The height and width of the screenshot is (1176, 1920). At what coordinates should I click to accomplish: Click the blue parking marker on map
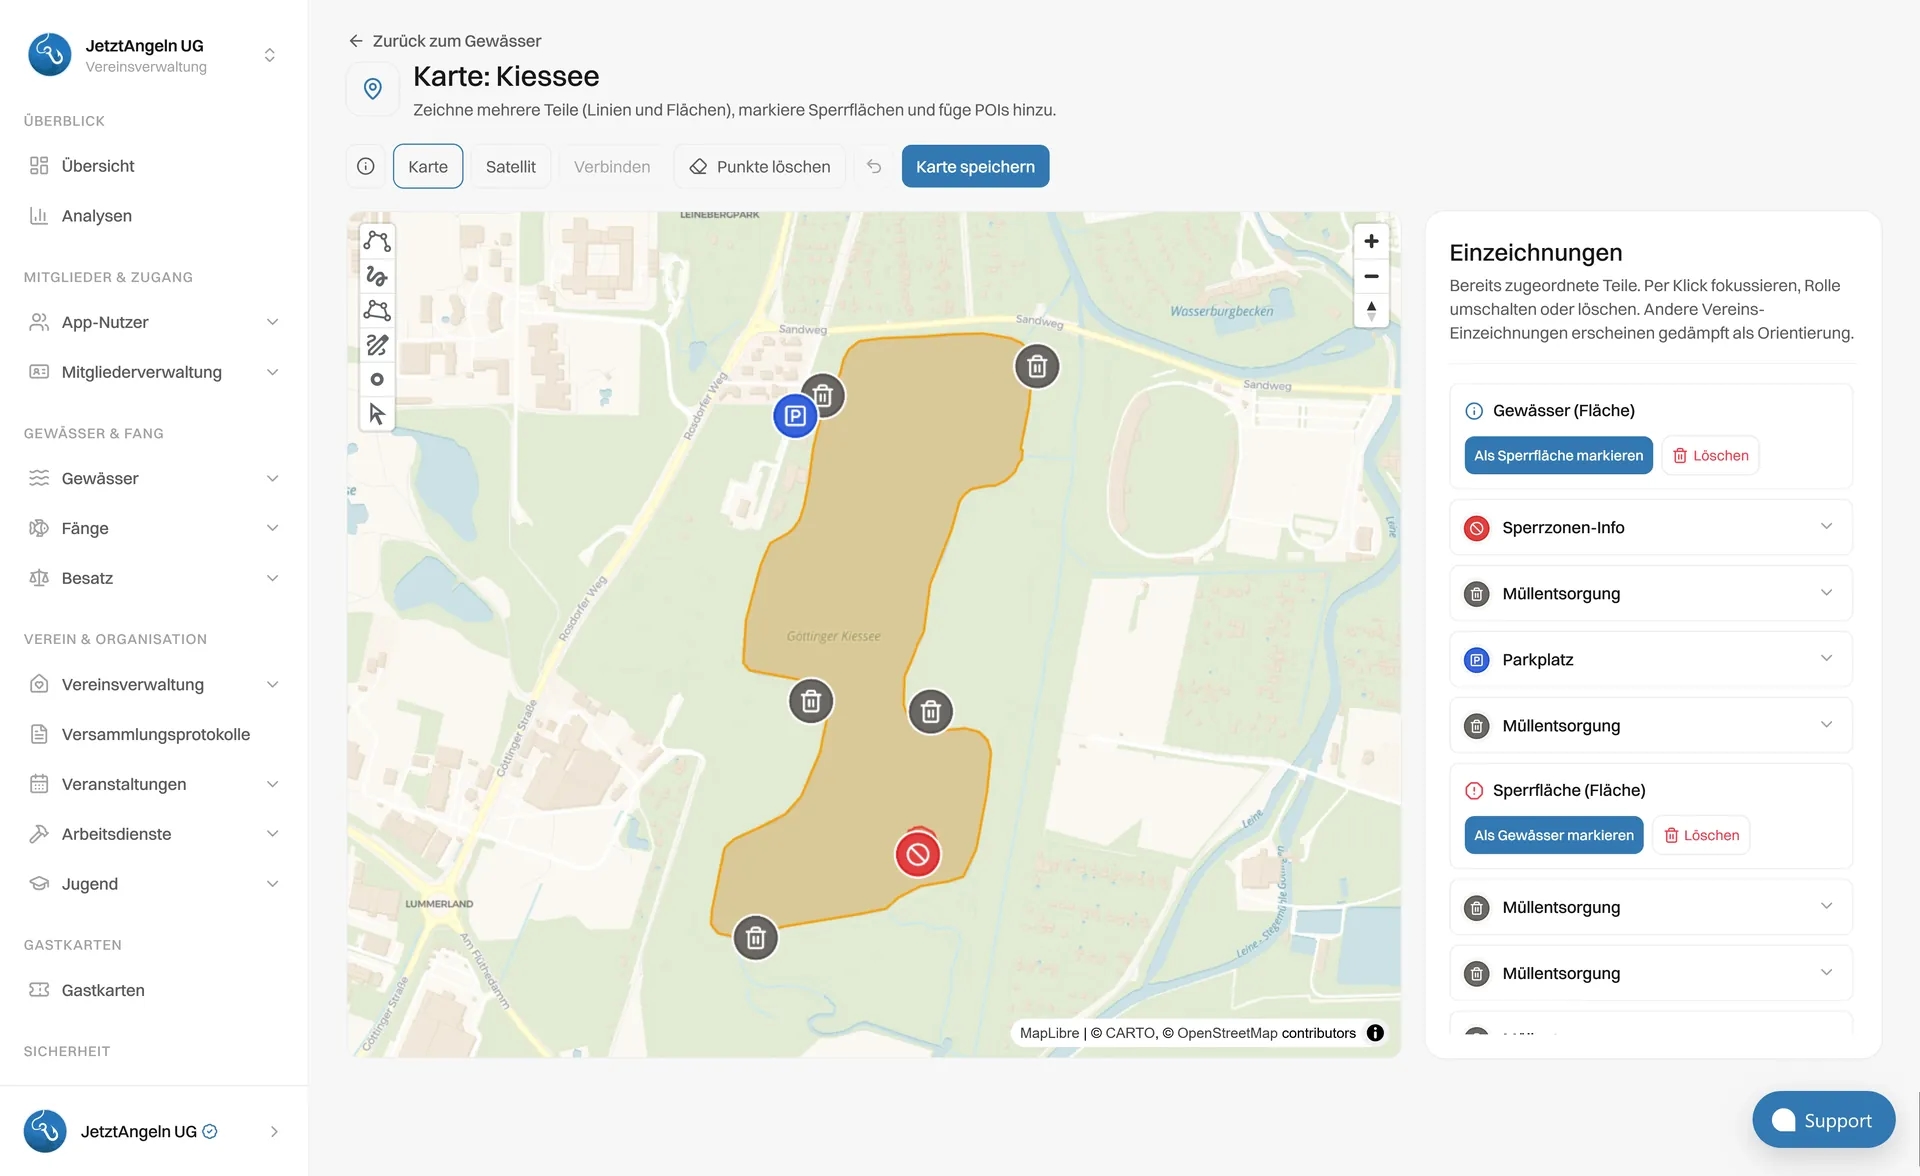(x=795, y=416)
